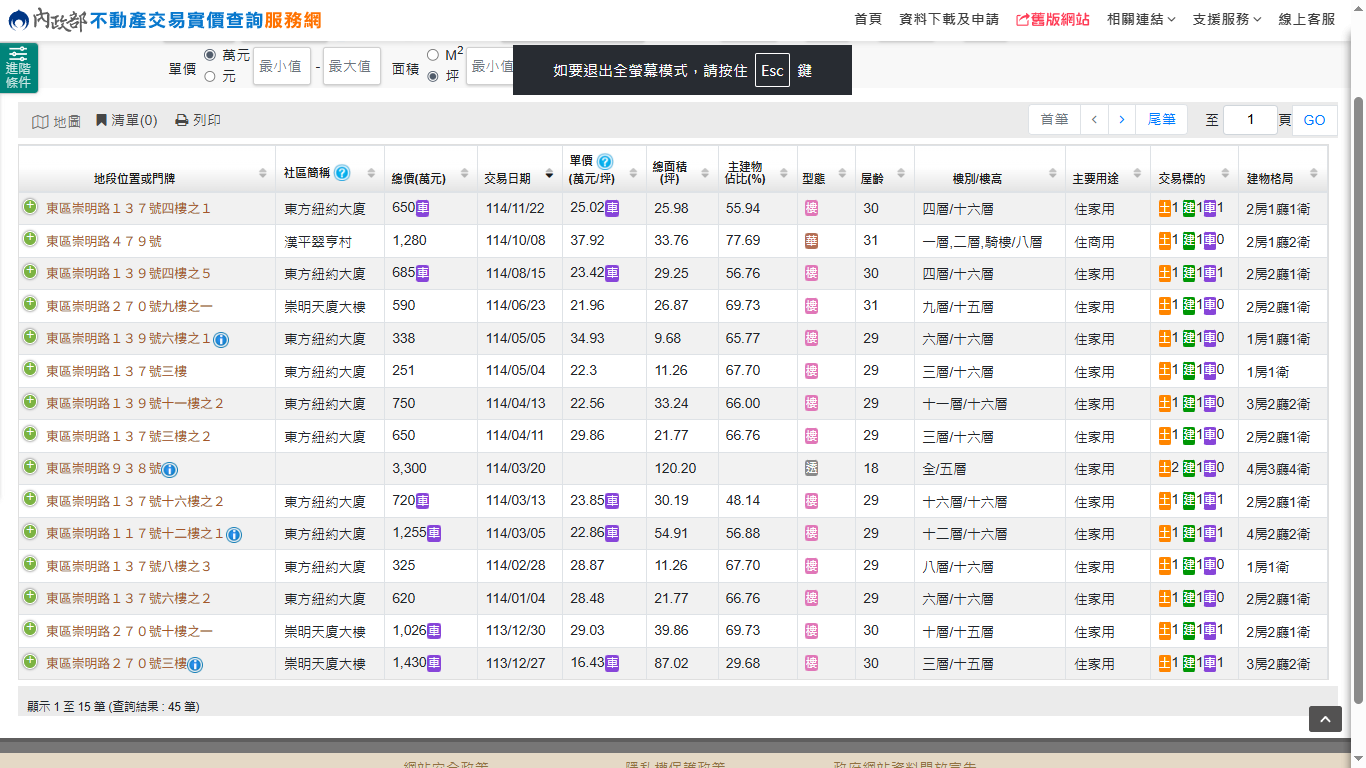Screen dimensions: 1366x768
Task: Click the 透 building type icon
Action: [811, 469]
